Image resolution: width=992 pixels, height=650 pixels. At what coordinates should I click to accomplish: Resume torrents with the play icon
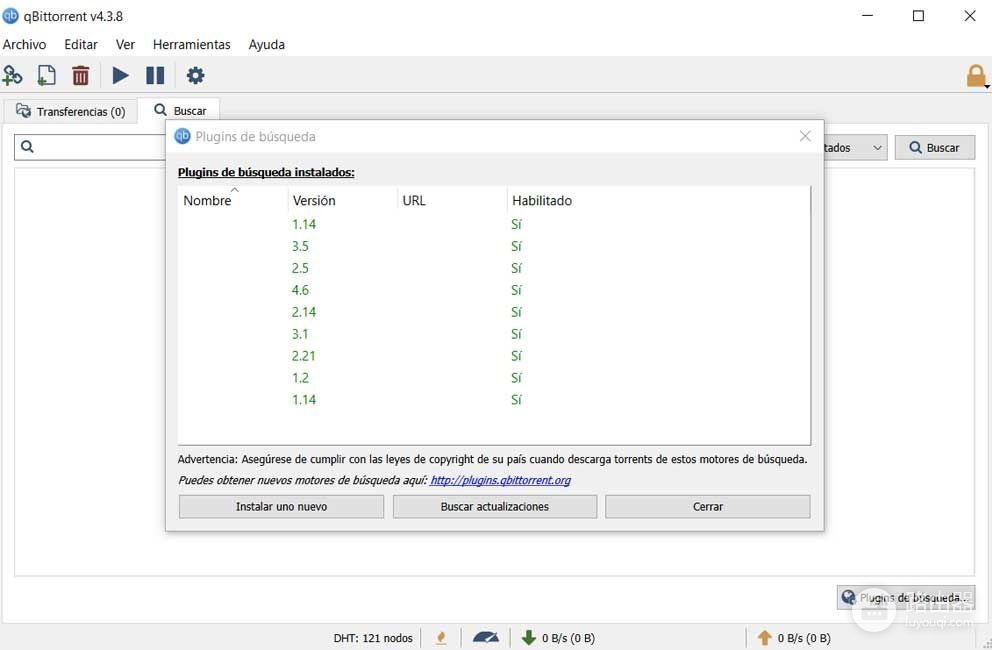pos(120,75)
